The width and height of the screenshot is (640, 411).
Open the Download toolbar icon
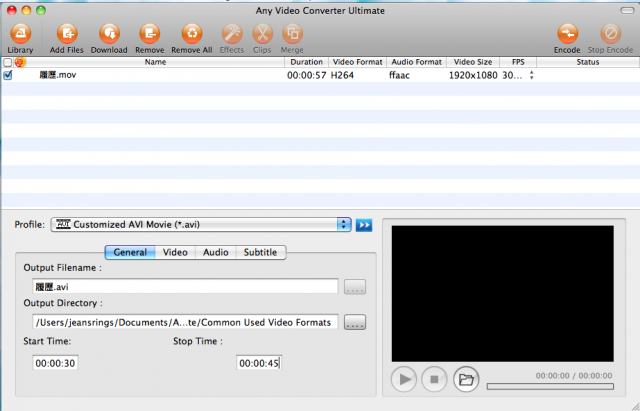click(x=109, y=33)
